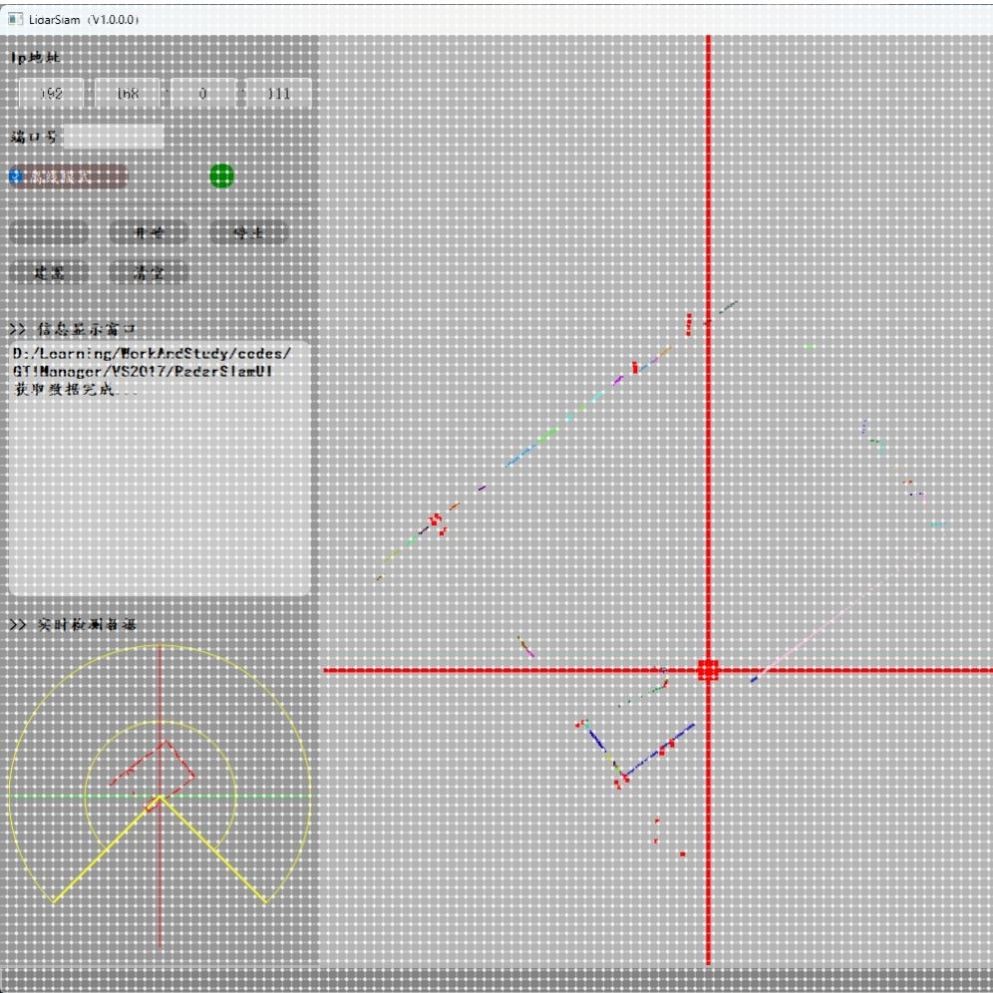Click the 开始 start button
Image resolution: width=993 pixels, height=993 pixels.
click(x=149, y=232)
